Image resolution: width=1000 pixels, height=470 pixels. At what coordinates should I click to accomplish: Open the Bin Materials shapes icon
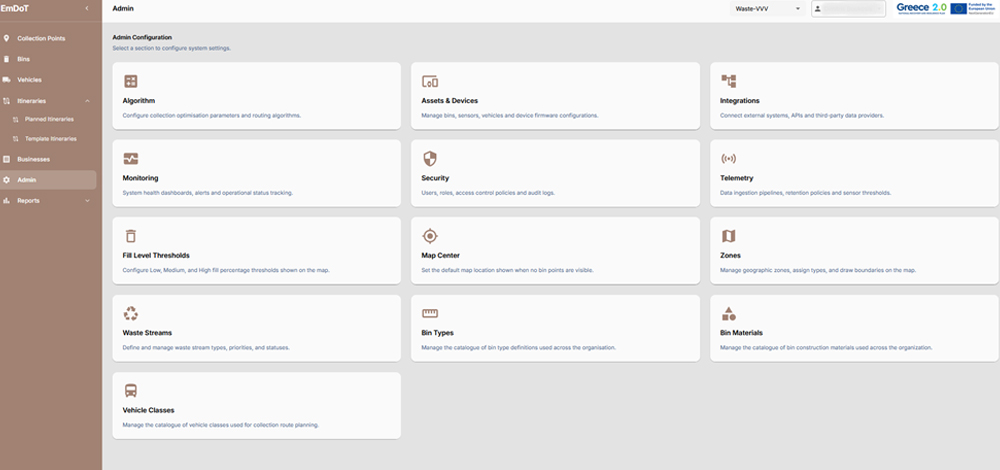coord(728,314)
